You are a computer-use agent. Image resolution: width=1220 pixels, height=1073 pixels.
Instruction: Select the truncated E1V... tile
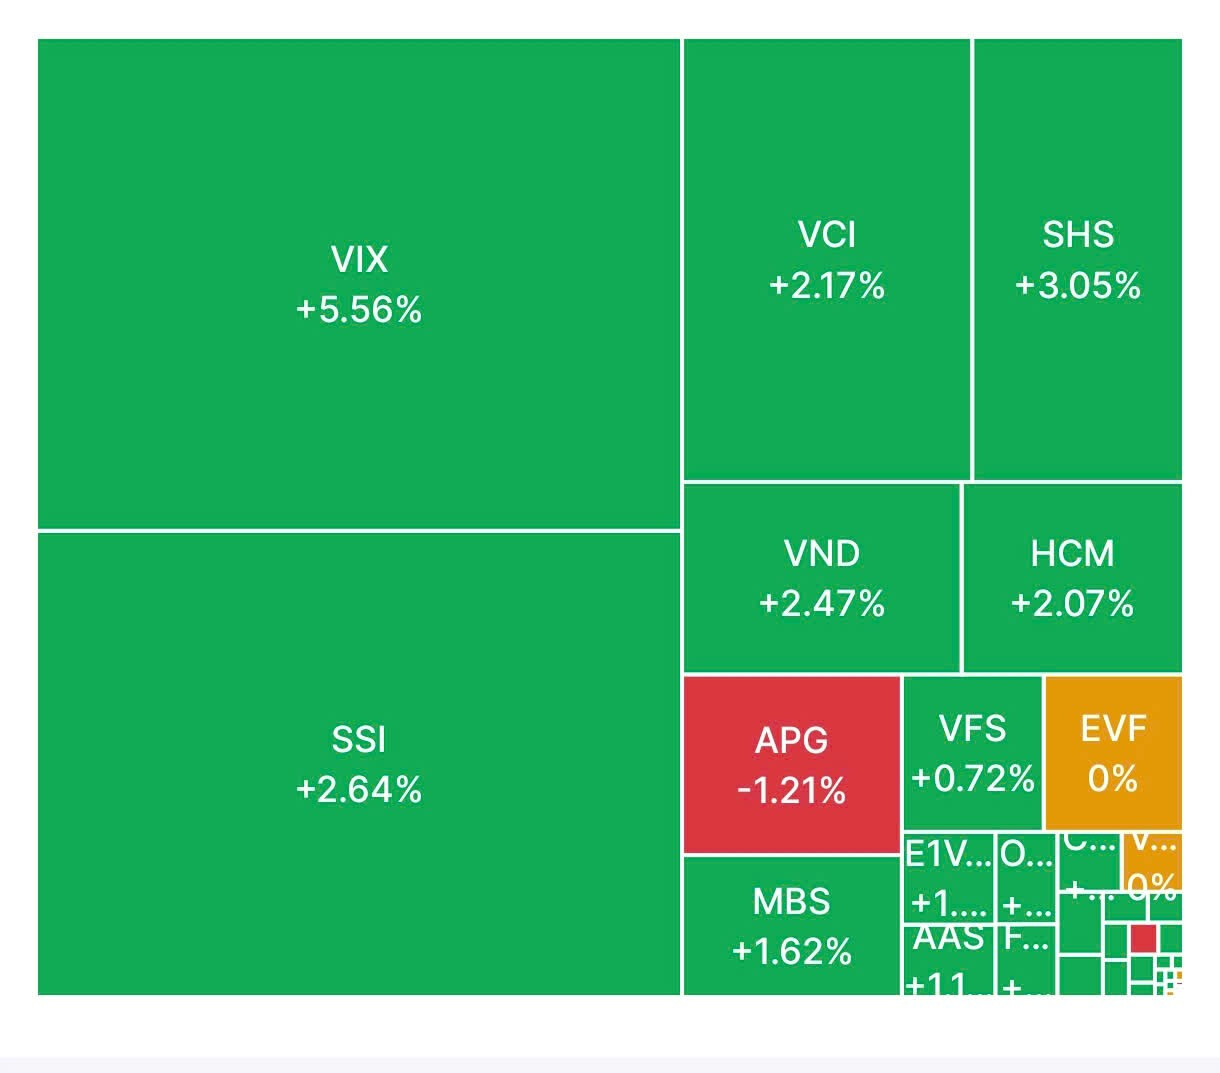pyautogui.click(x=948, y=878)
